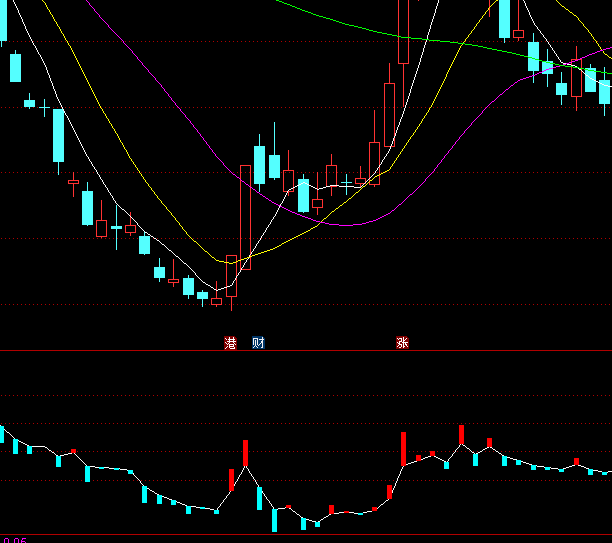Click the red indicator bar above the 涨 marker
The image size is (612, 543).
tap(404, 448)
